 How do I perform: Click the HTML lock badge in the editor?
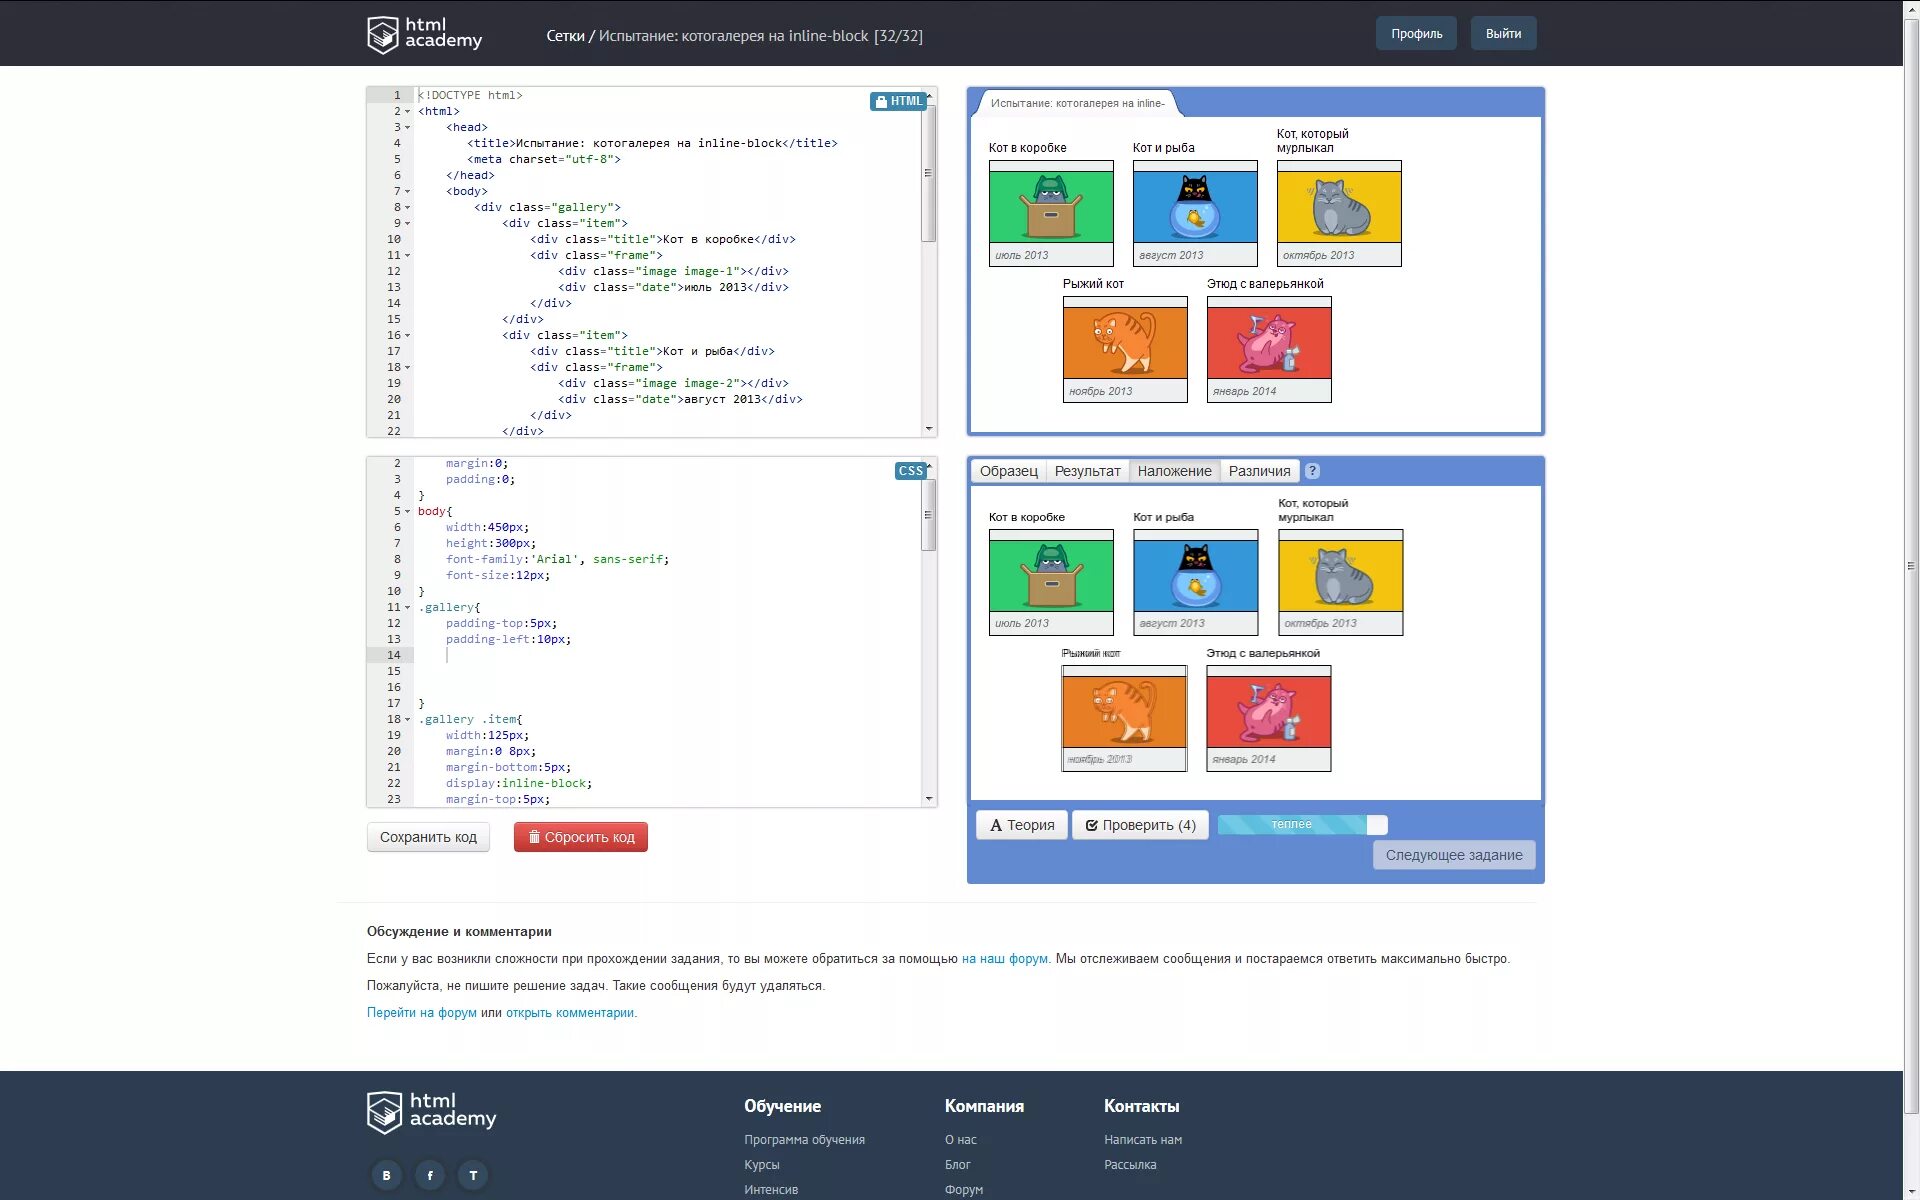click(x=897, y=101)
